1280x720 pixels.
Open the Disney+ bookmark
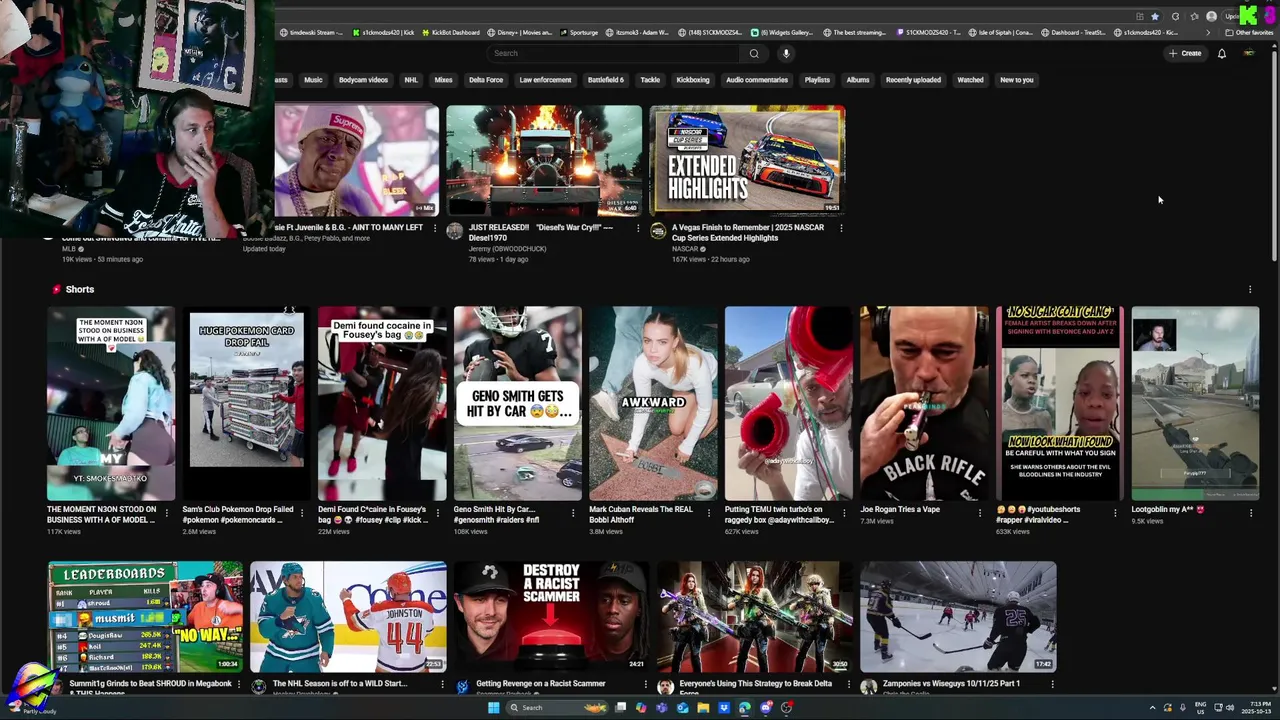point(520,32)
